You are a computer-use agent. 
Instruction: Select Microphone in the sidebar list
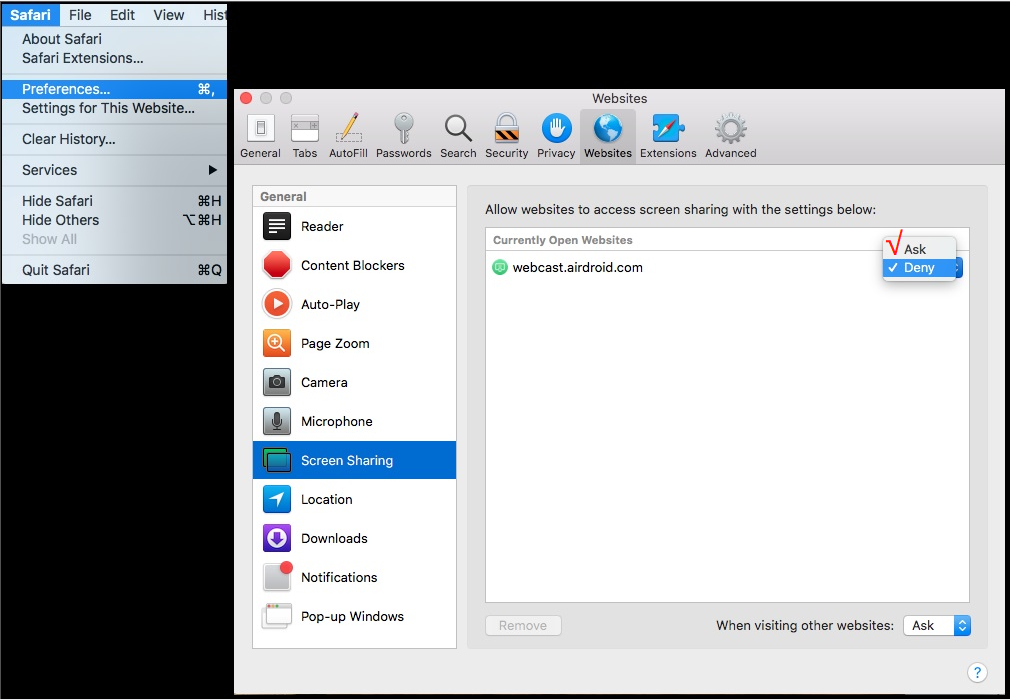(336, 421)
